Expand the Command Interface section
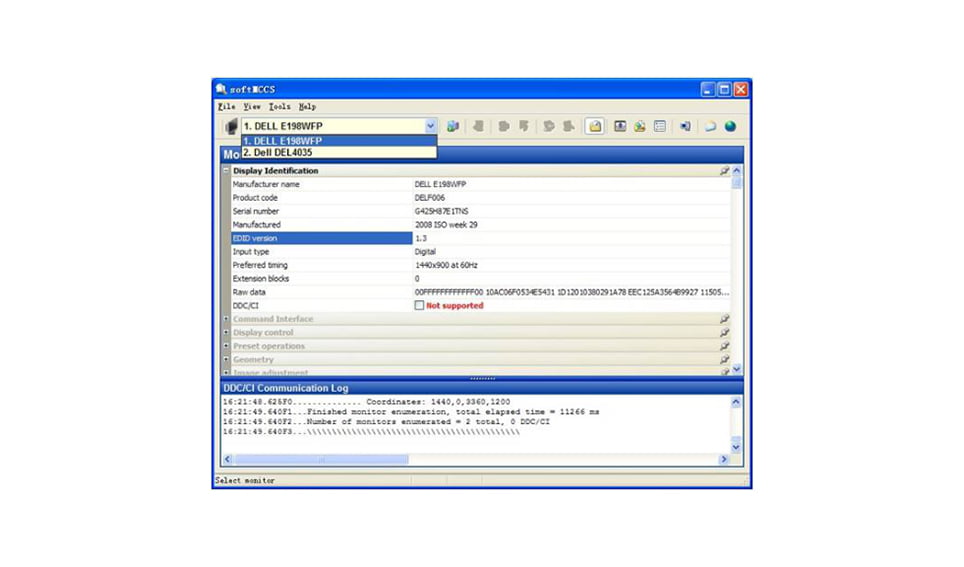Screen dimensions: 964x567 click(x=226, y=319)
